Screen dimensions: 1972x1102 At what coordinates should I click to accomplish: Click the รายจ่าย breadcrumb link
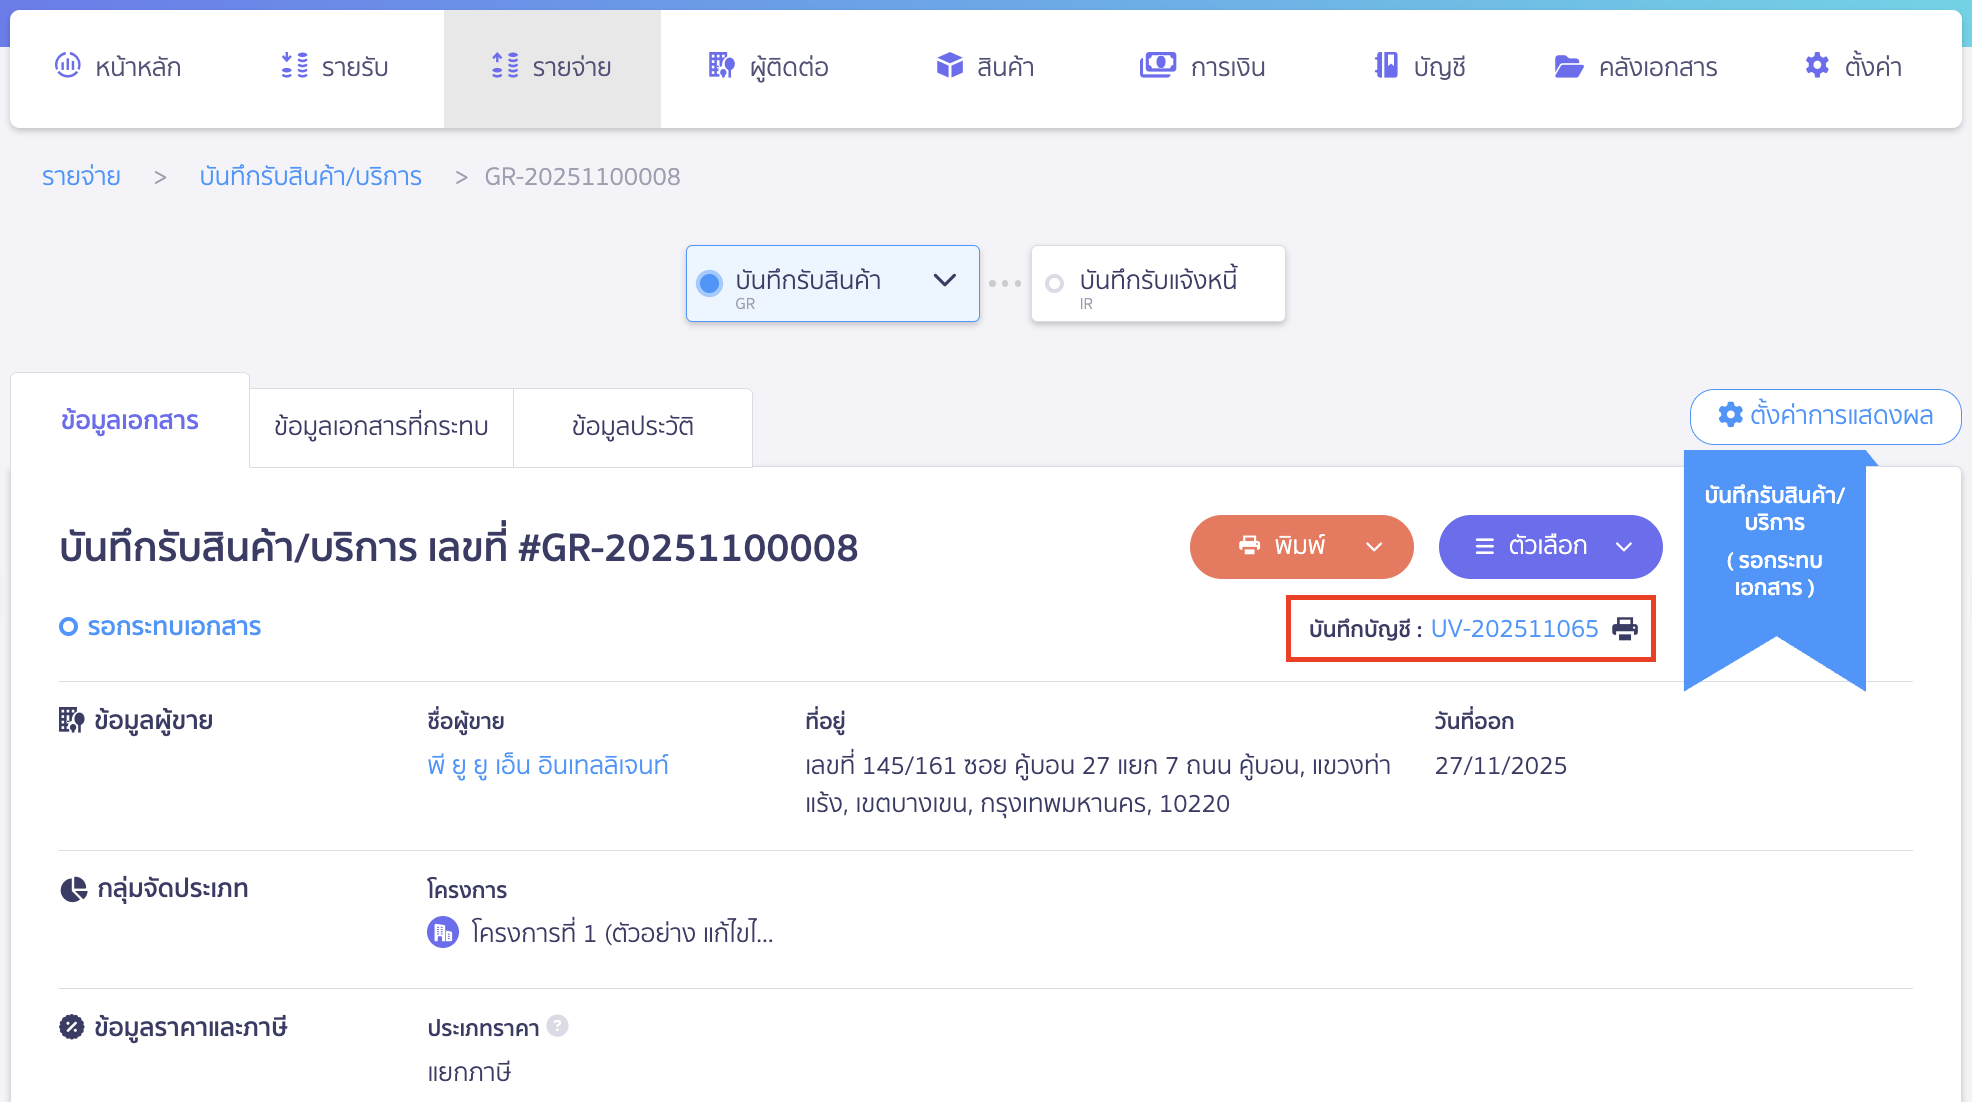tap(81, 177)
